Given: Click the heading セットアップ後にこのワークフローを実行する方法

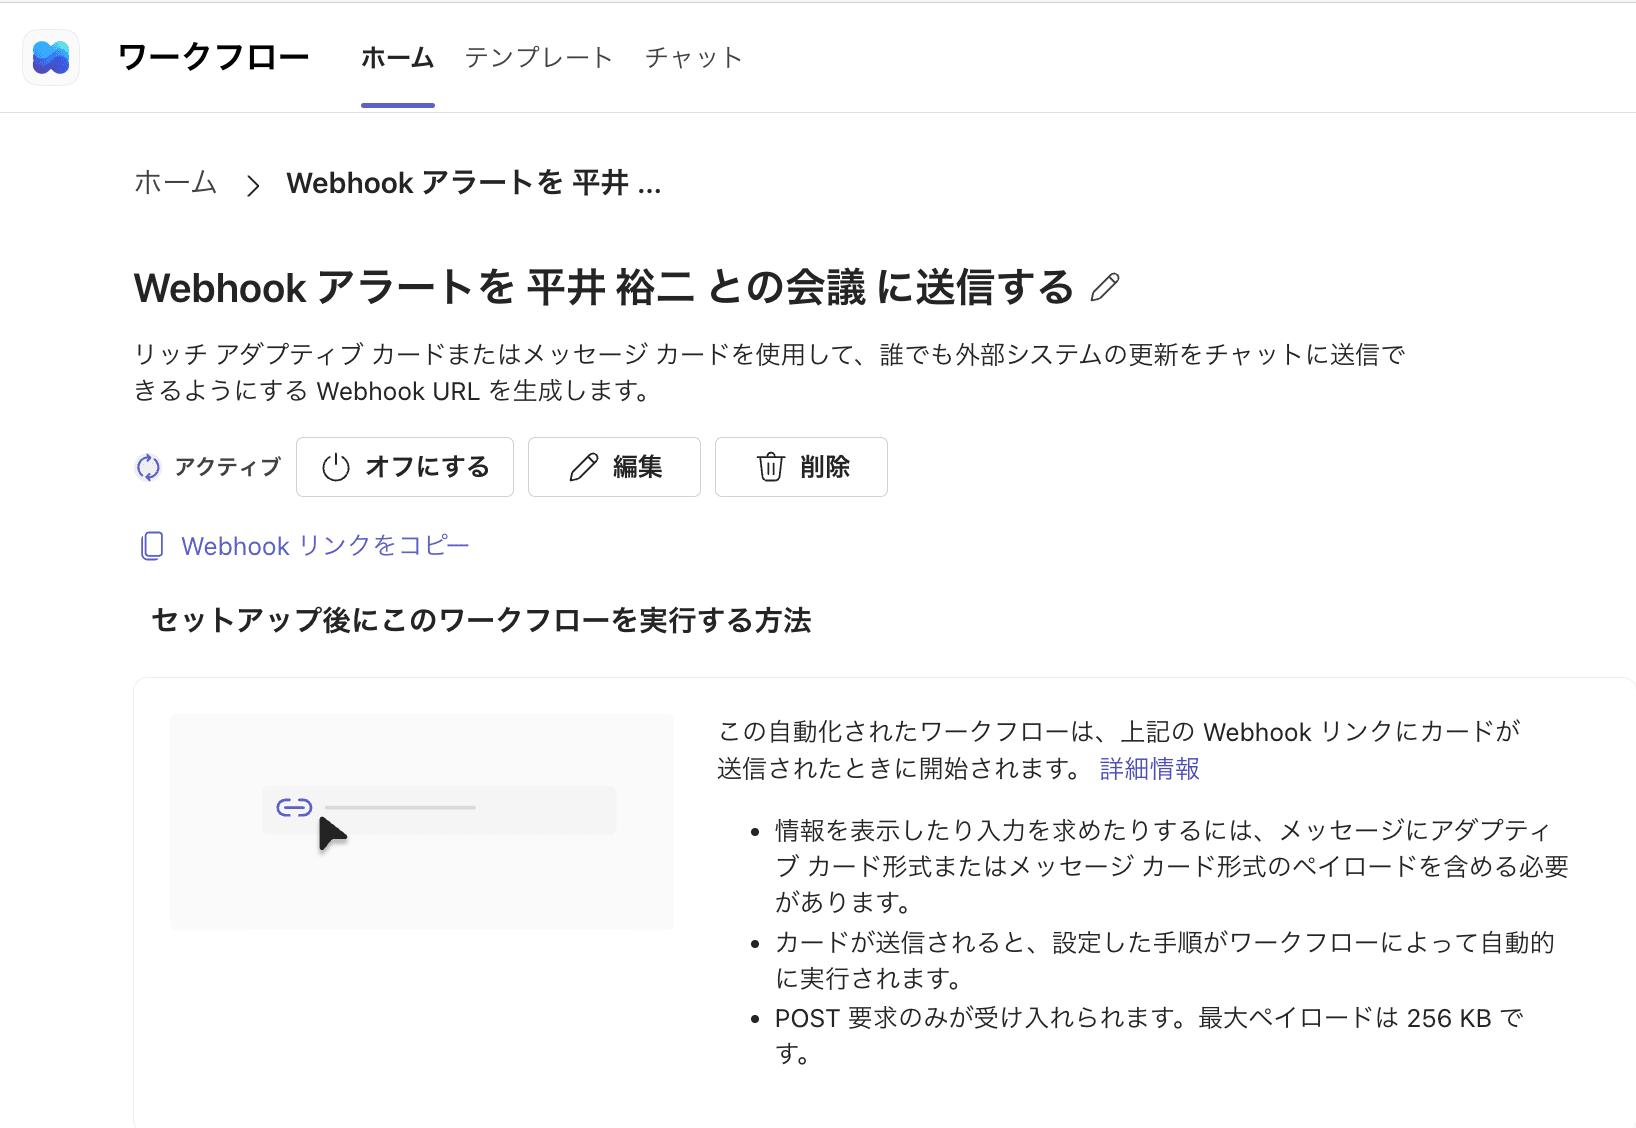Looking at the screenshot, I should 481,621.
